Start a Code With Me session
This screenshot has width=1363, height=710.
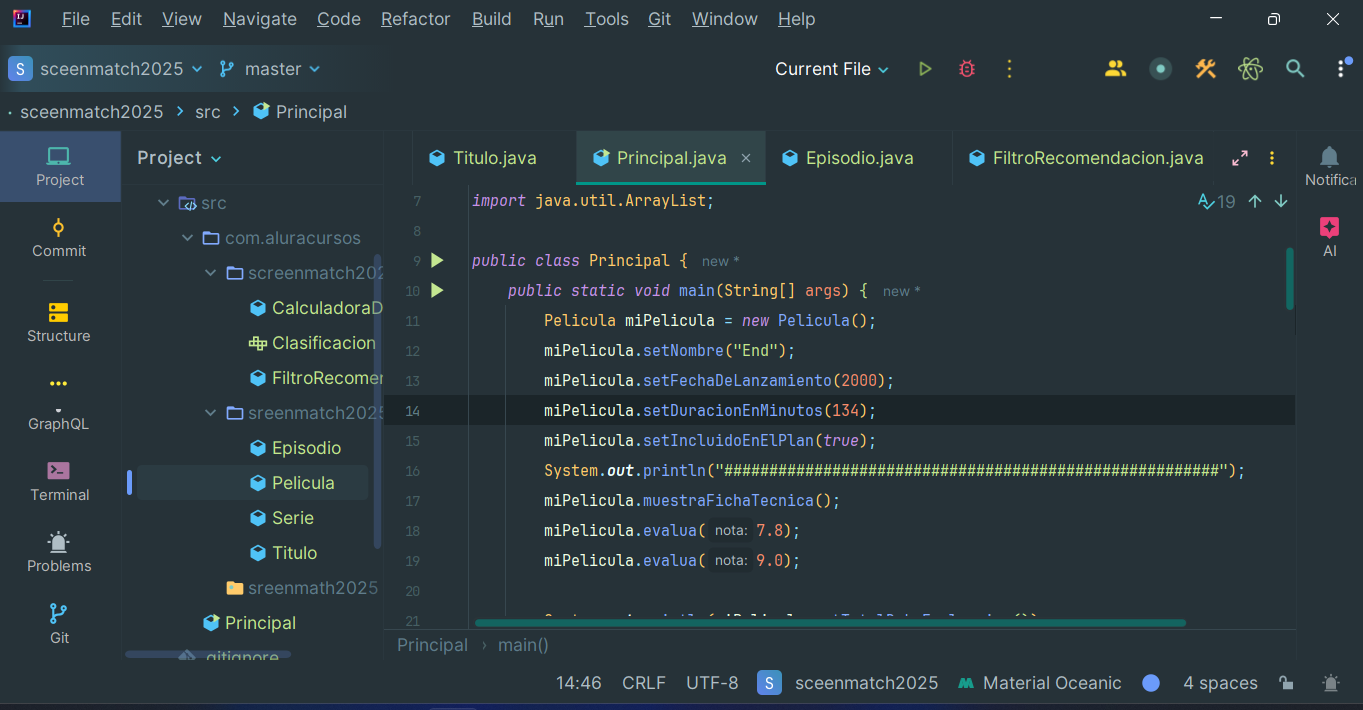tap(1115, 69)
